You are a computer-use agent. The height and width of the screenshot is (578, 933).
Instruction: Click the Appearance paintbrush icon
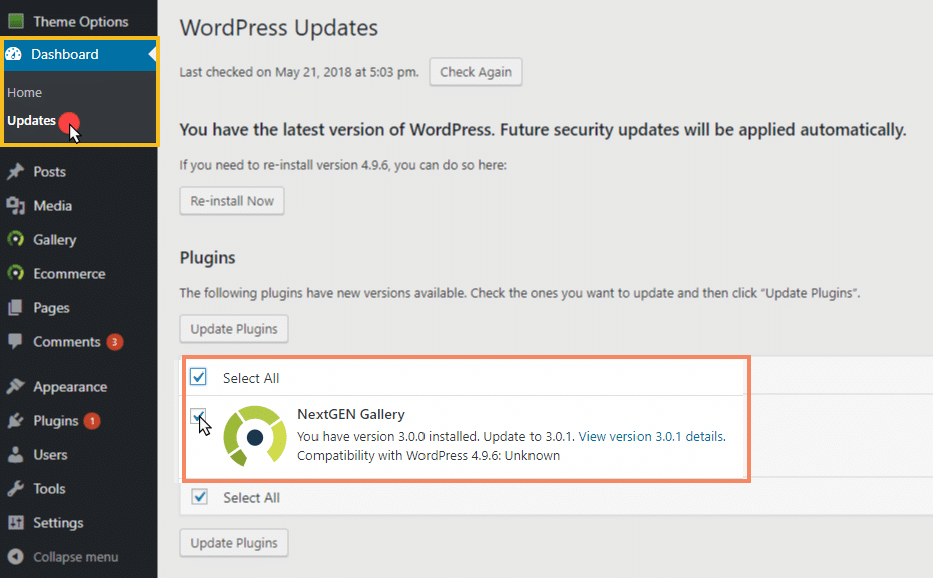click(x=15, y=386)
